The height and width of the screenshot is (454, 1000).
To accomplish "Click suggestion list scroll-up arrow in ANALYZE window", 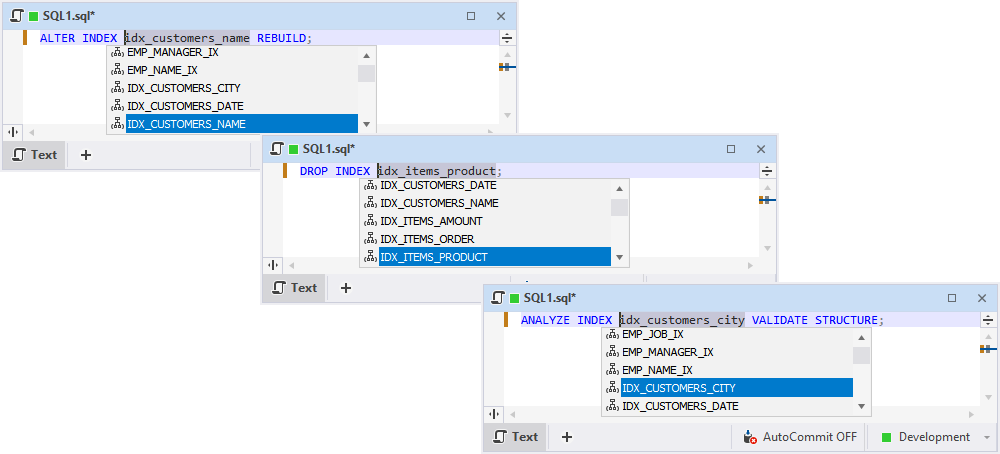I will (862, 338).
